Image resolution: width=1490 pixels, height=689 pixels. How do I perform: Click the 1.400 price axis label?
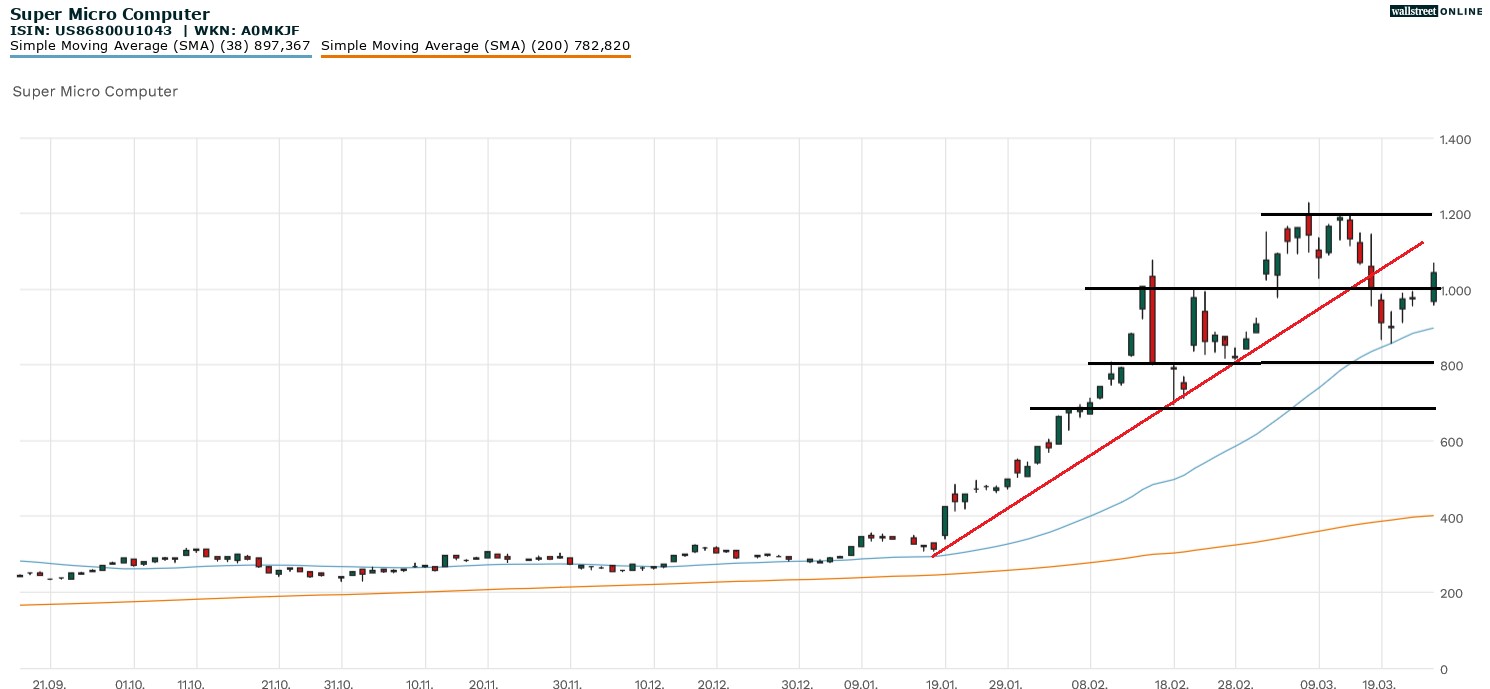1455,139
